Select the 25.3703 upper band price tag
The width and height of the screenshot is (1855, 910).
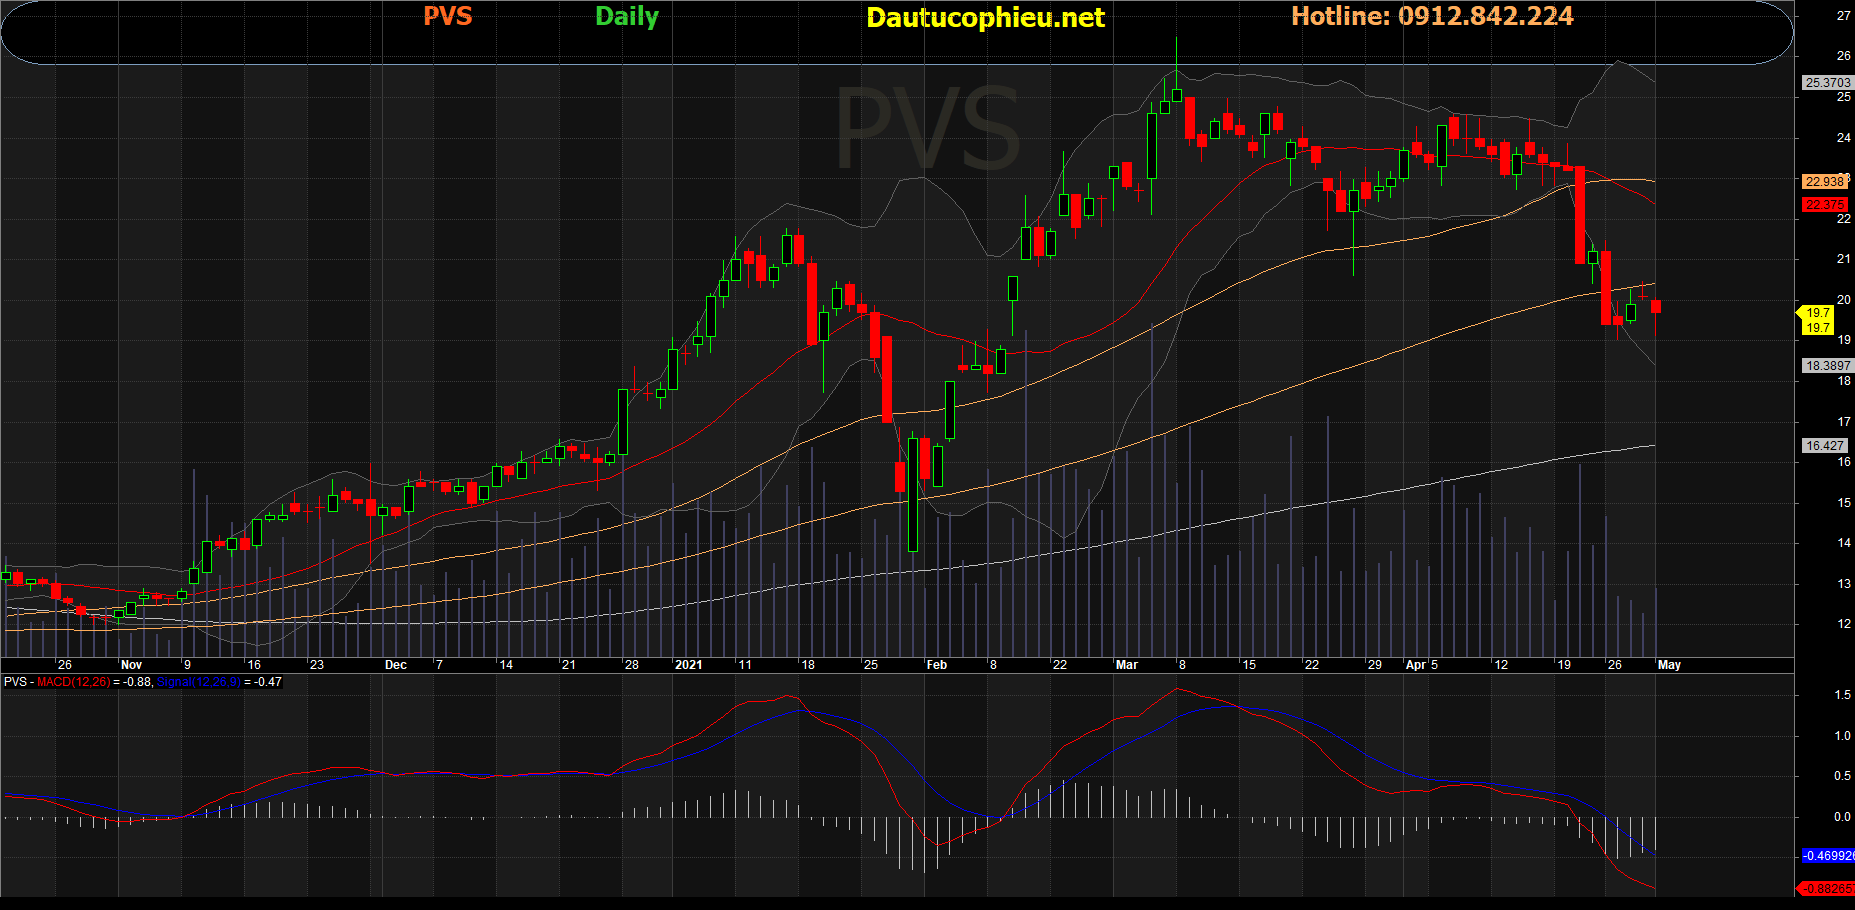1828,83
